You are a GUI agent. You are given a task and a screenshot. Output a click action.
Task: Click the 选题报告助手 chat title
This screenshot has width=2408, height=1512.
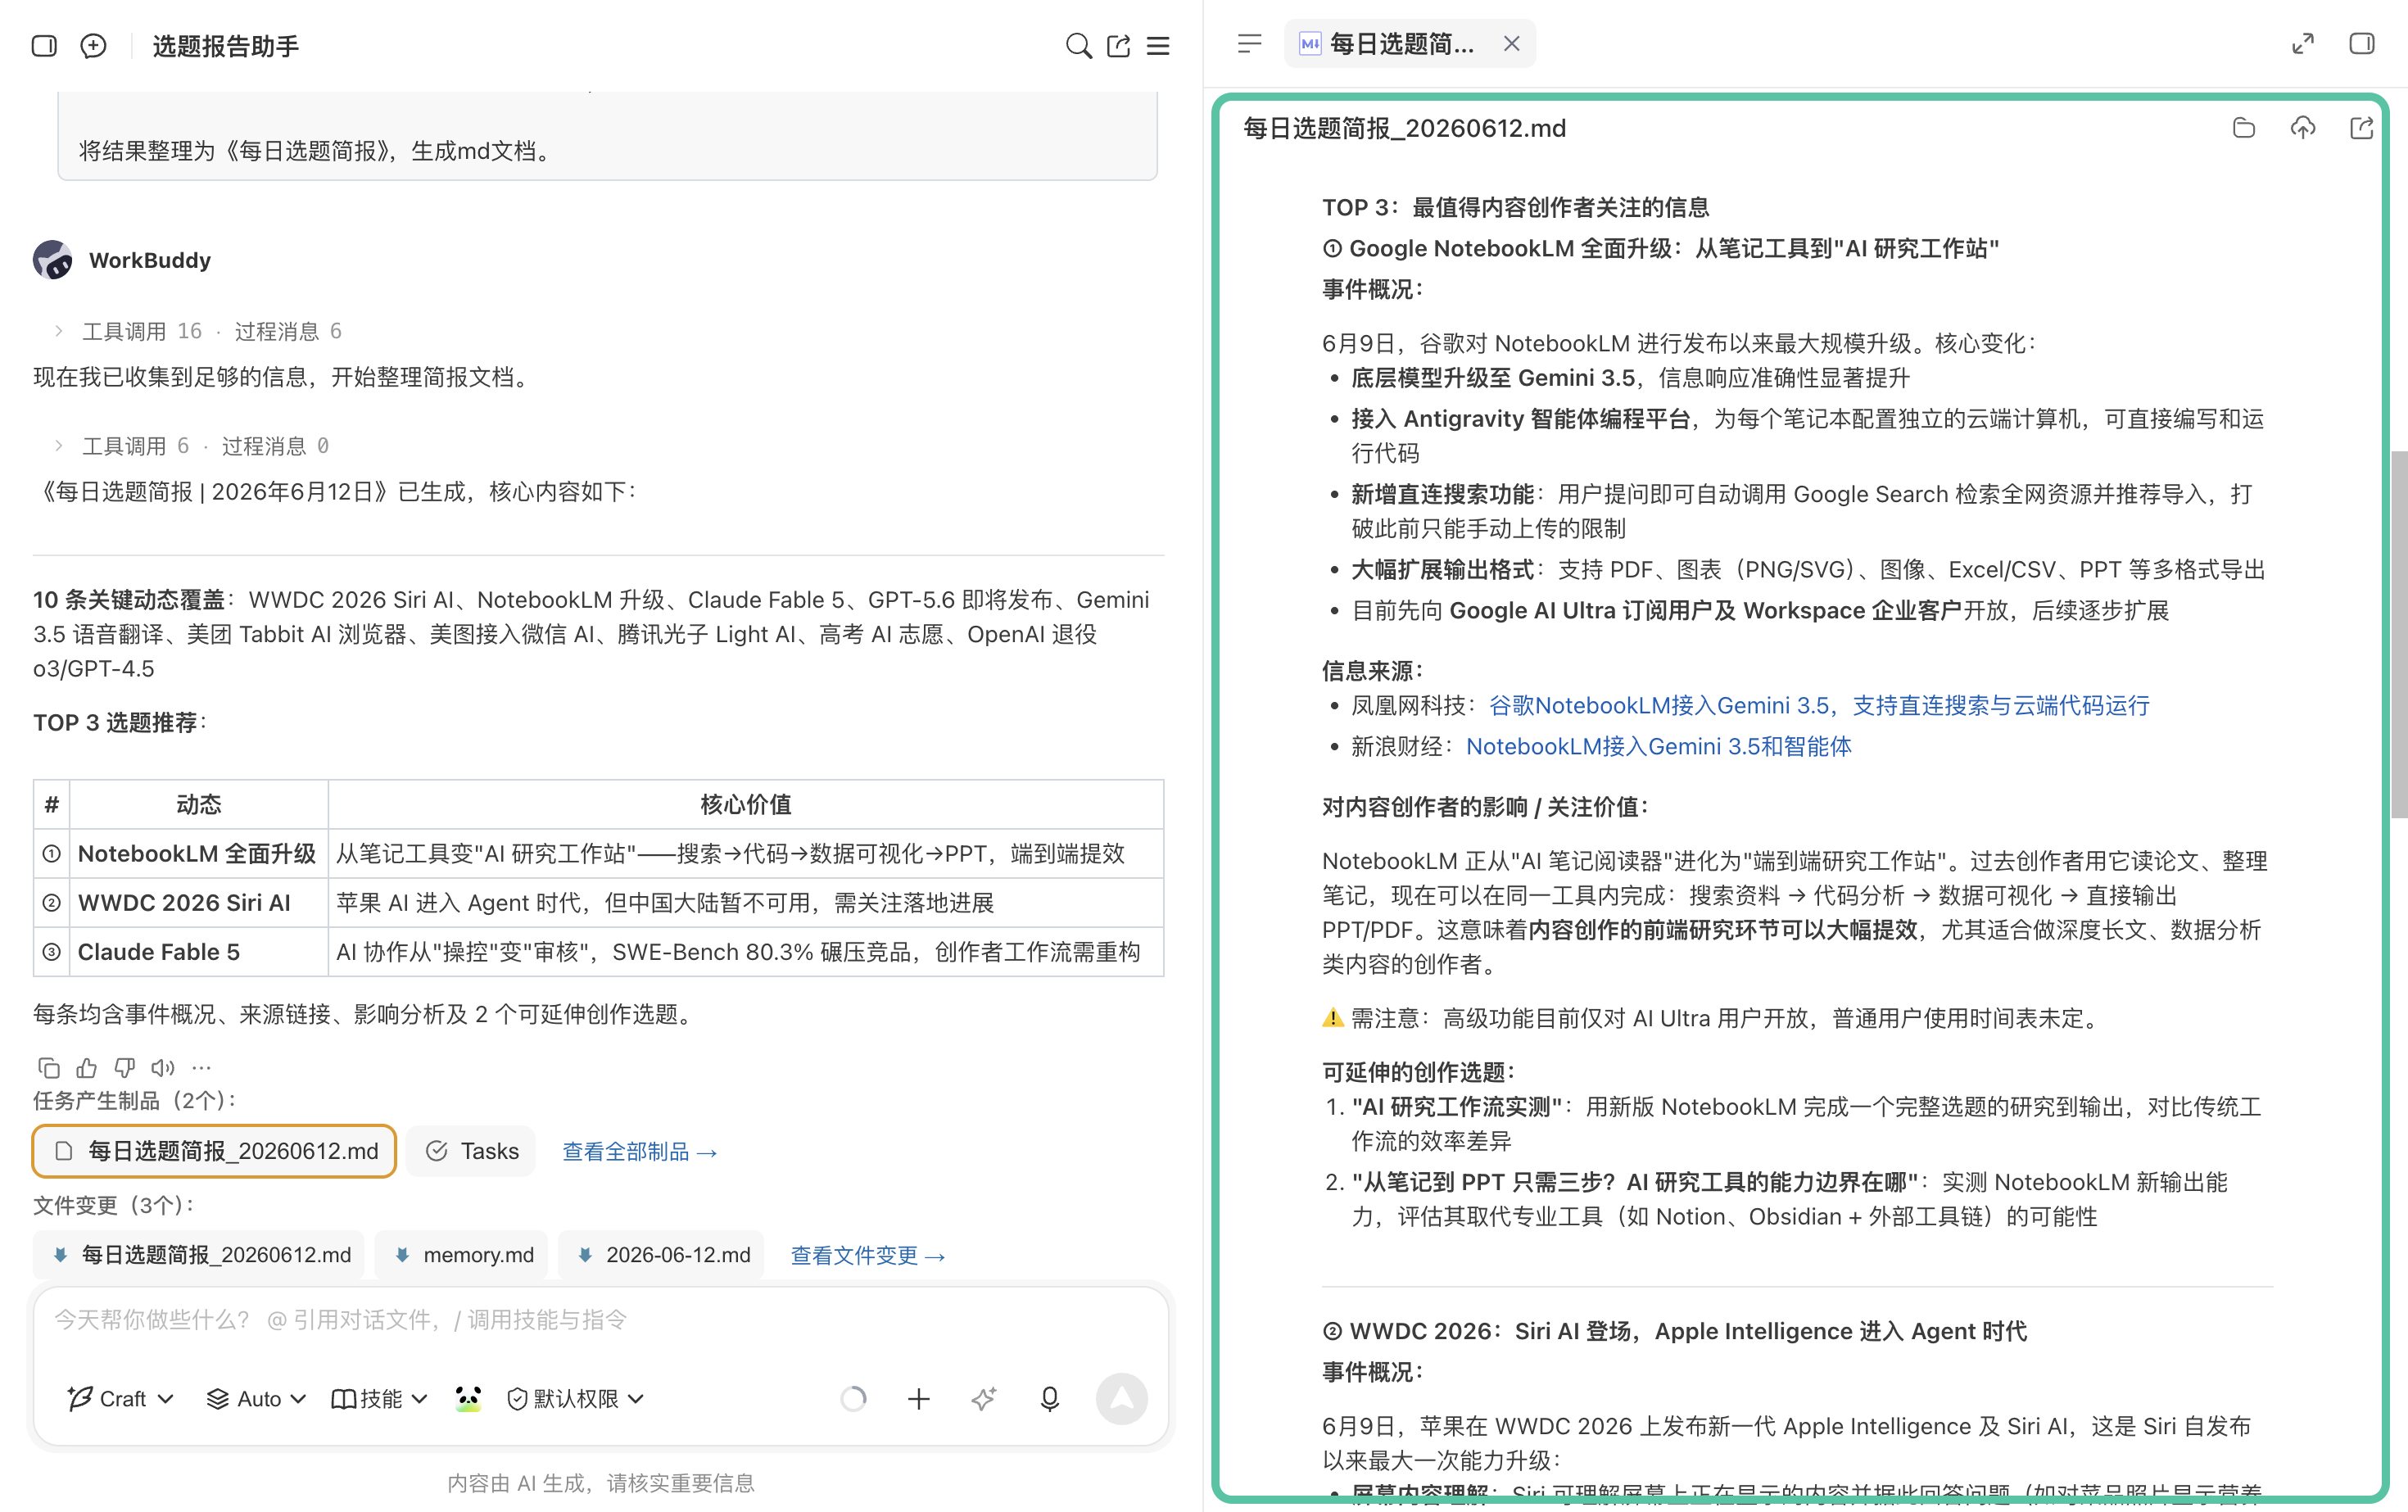(x=226, y=46)
